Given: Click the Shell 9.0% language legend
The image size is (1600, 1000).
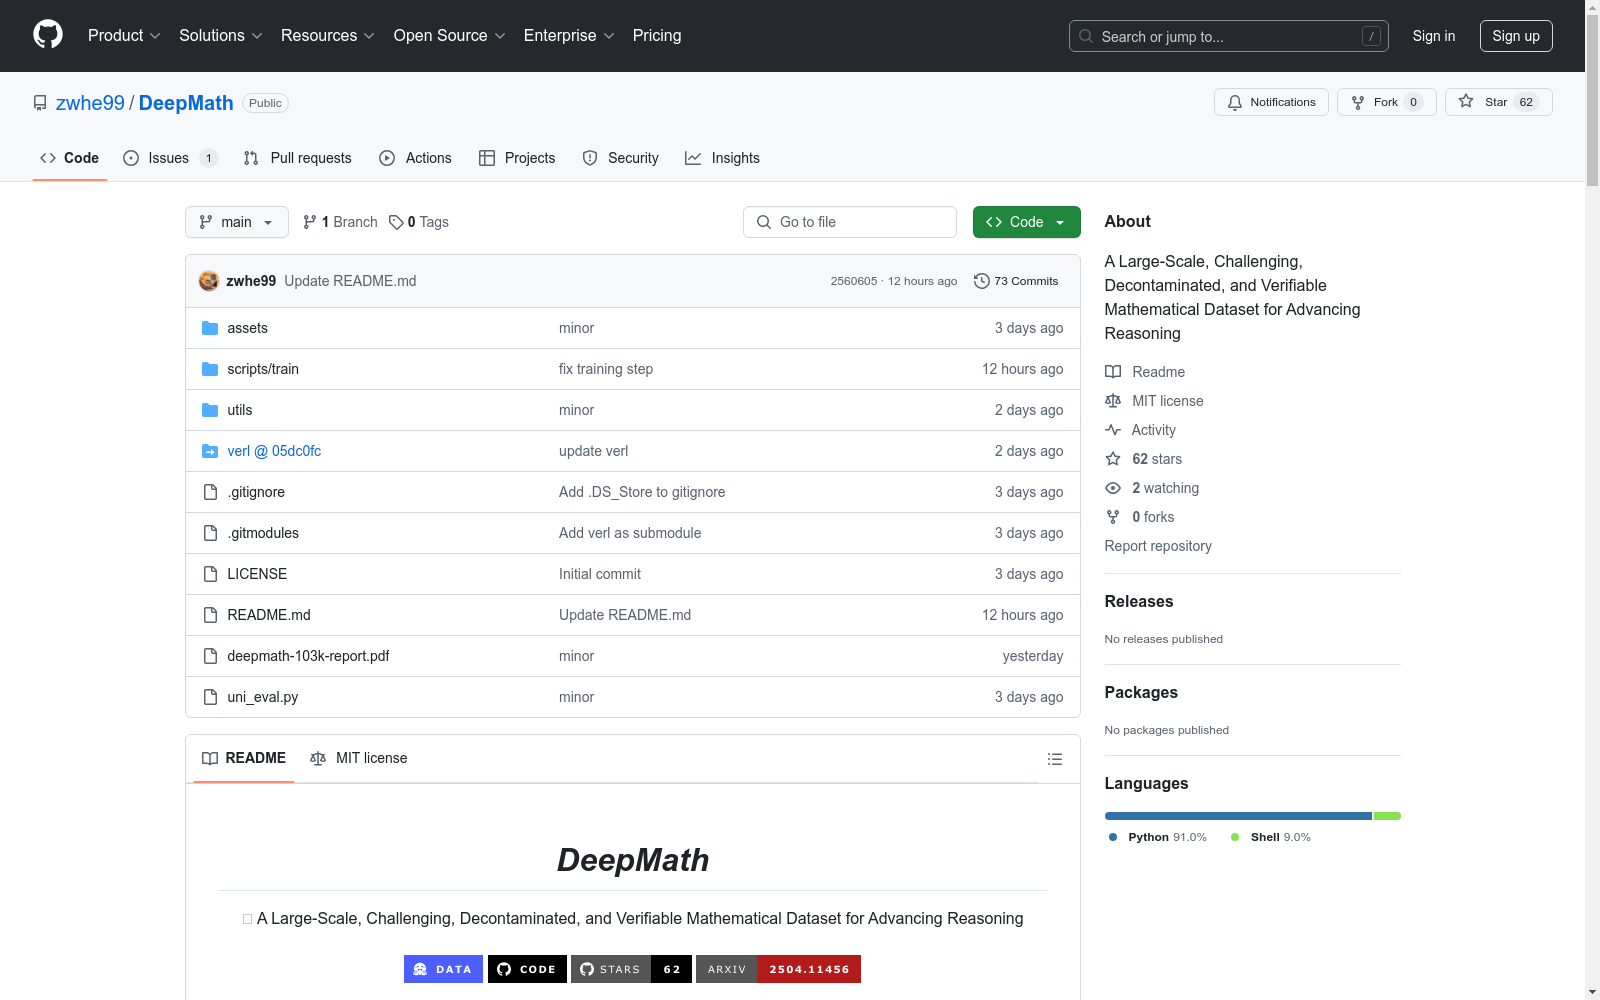Looking at the screenshot, I should coord(1271,837).
